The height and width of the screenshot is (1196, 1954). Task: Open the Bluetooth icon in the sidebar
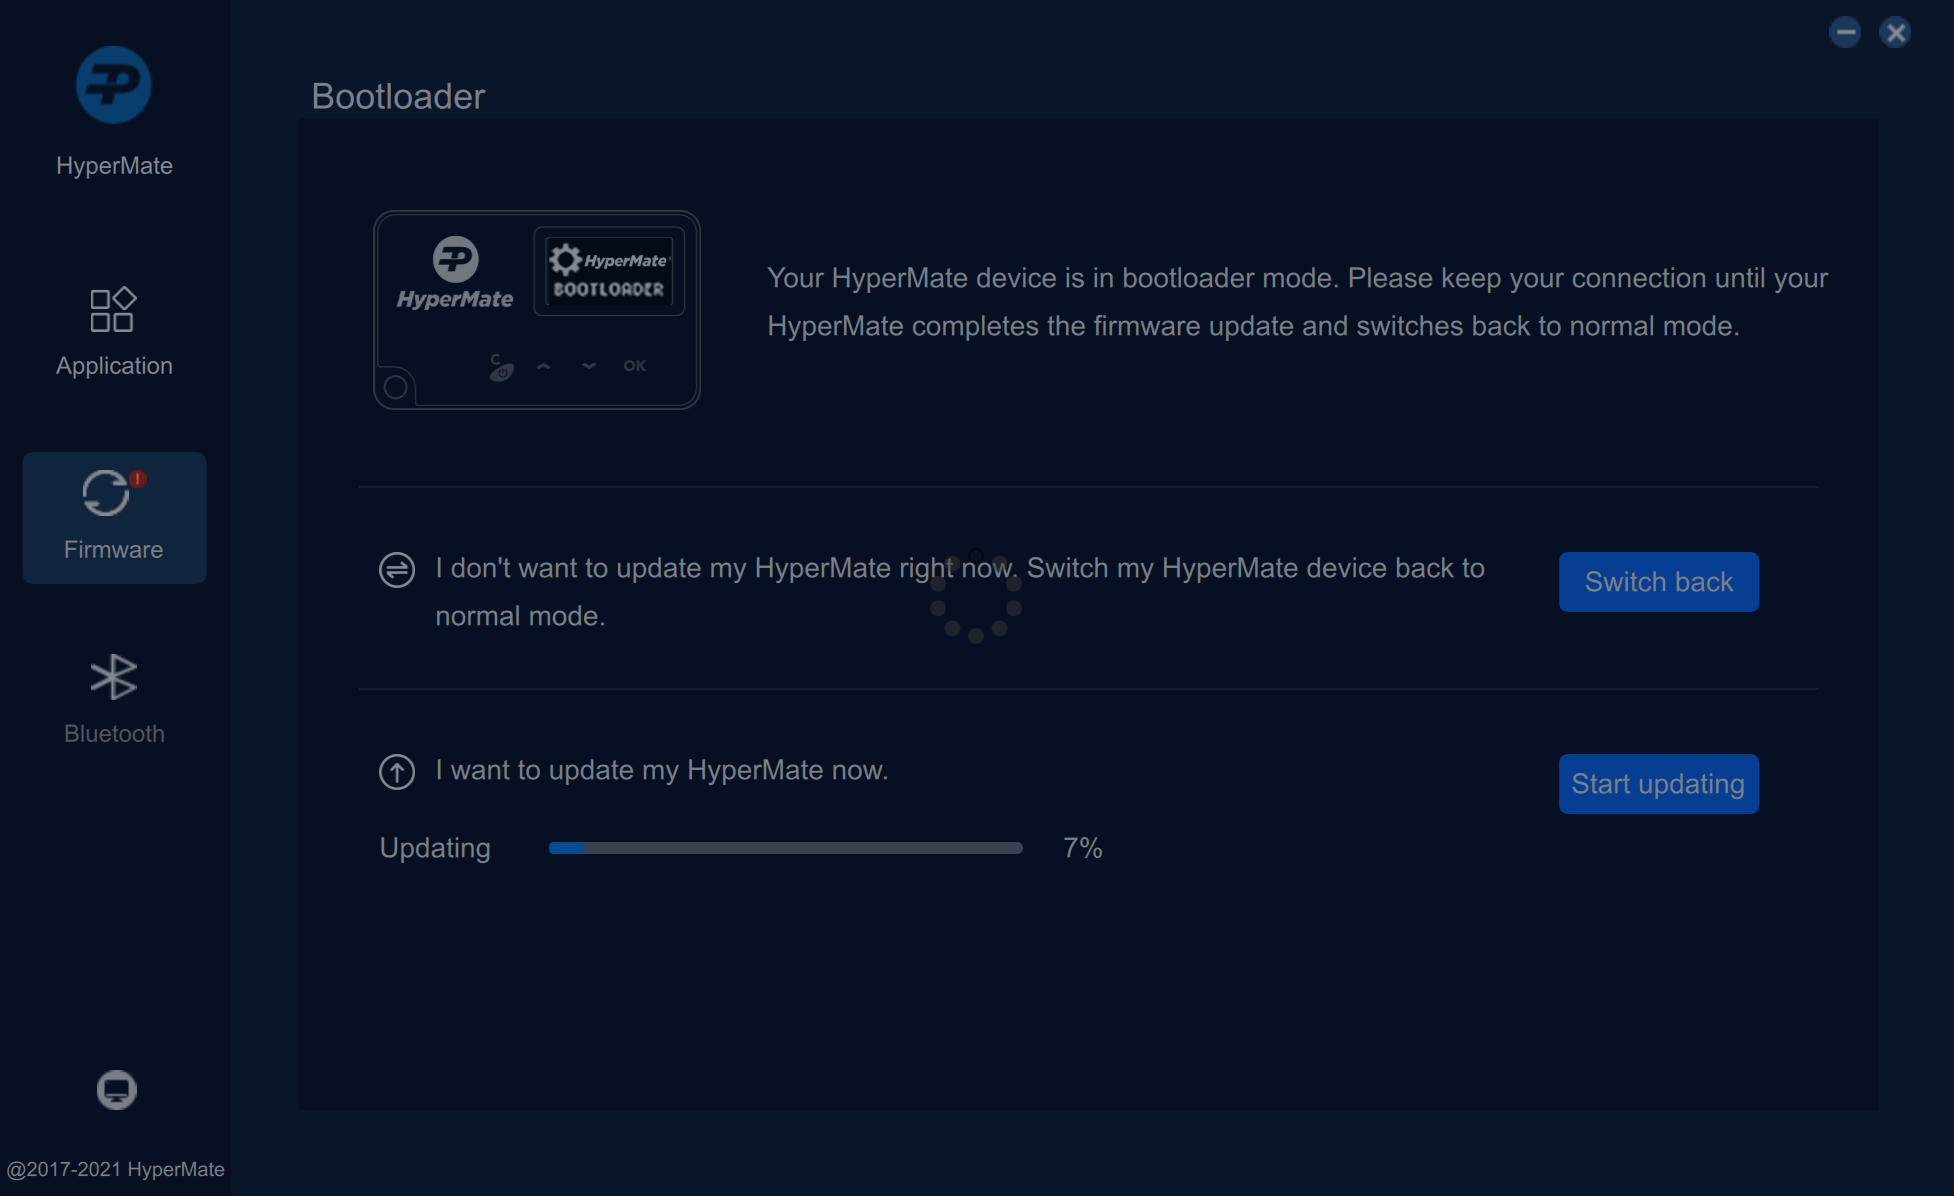point(113,677)
